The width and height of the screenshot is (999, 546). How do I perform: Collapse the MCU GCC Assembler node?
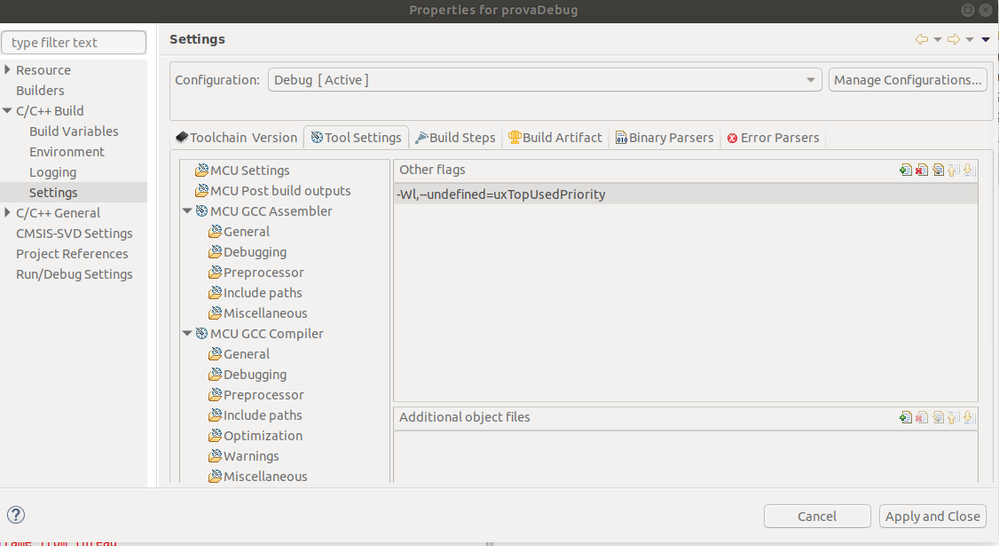(x=187, y=211)
